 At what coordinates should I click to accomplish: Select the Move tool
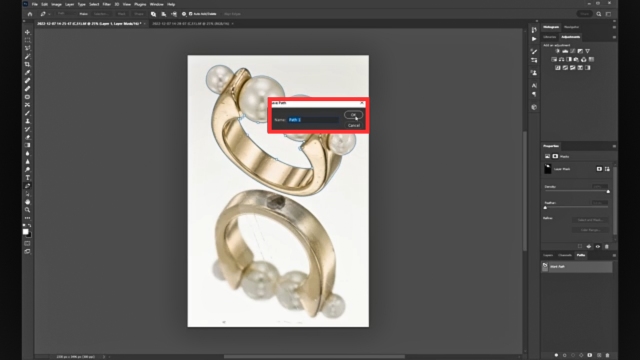[x=27, y=32]
